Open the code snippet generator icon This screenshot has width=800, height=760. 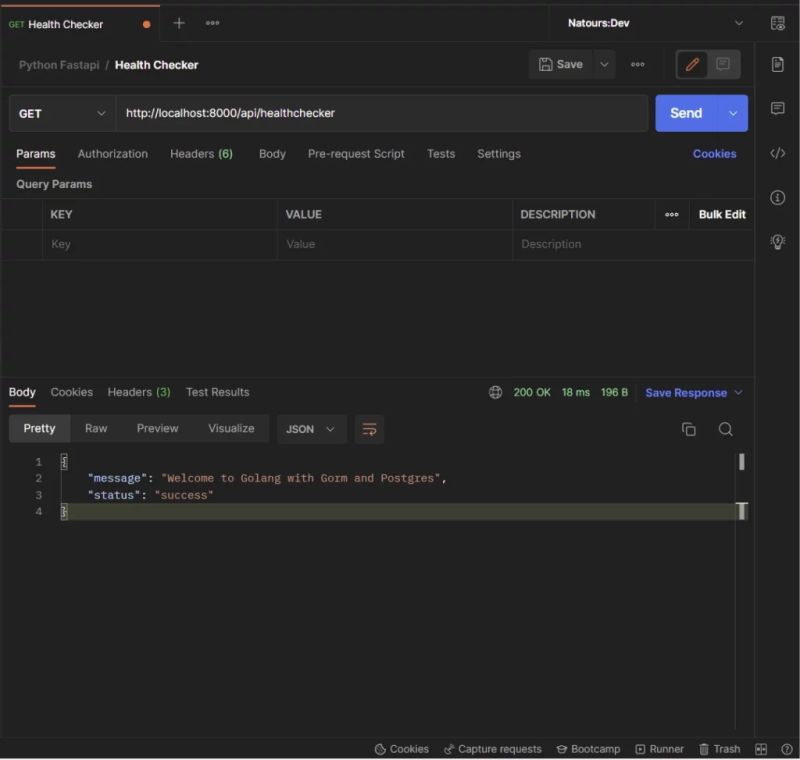pos(778,152)
